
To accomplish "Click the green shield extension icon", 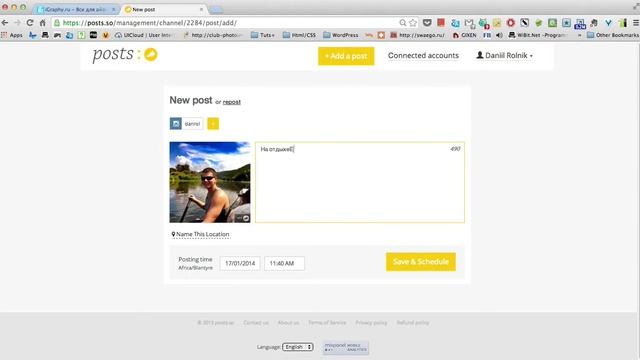I will (x=538, y=23).
